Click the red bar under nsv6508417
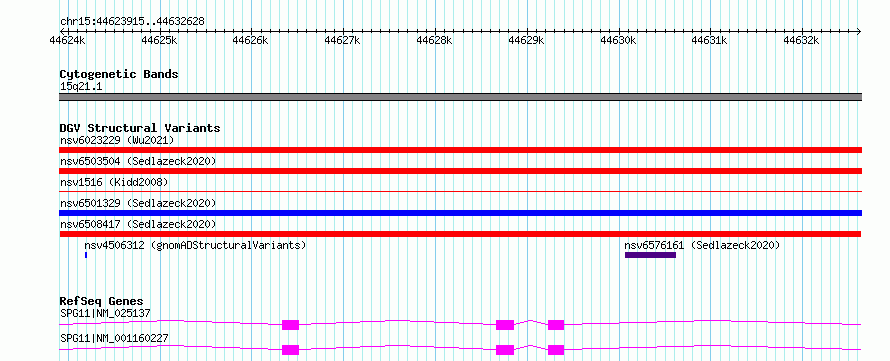Viewport: 890px width, 361px height. tap(460, 234)
